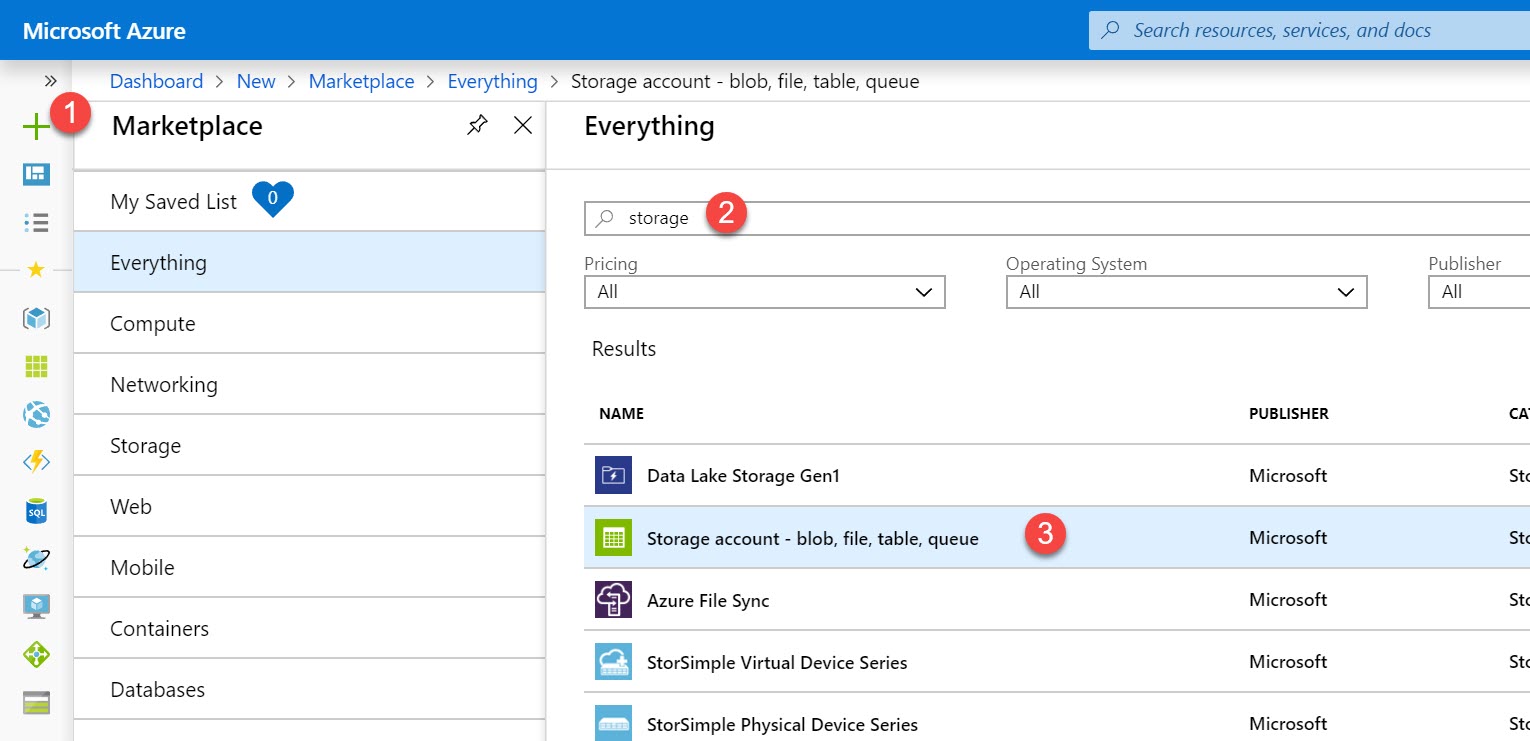Click the Azure File Sync icon
This screenshot has height=741, width=1530.
[x=613, y=599]
